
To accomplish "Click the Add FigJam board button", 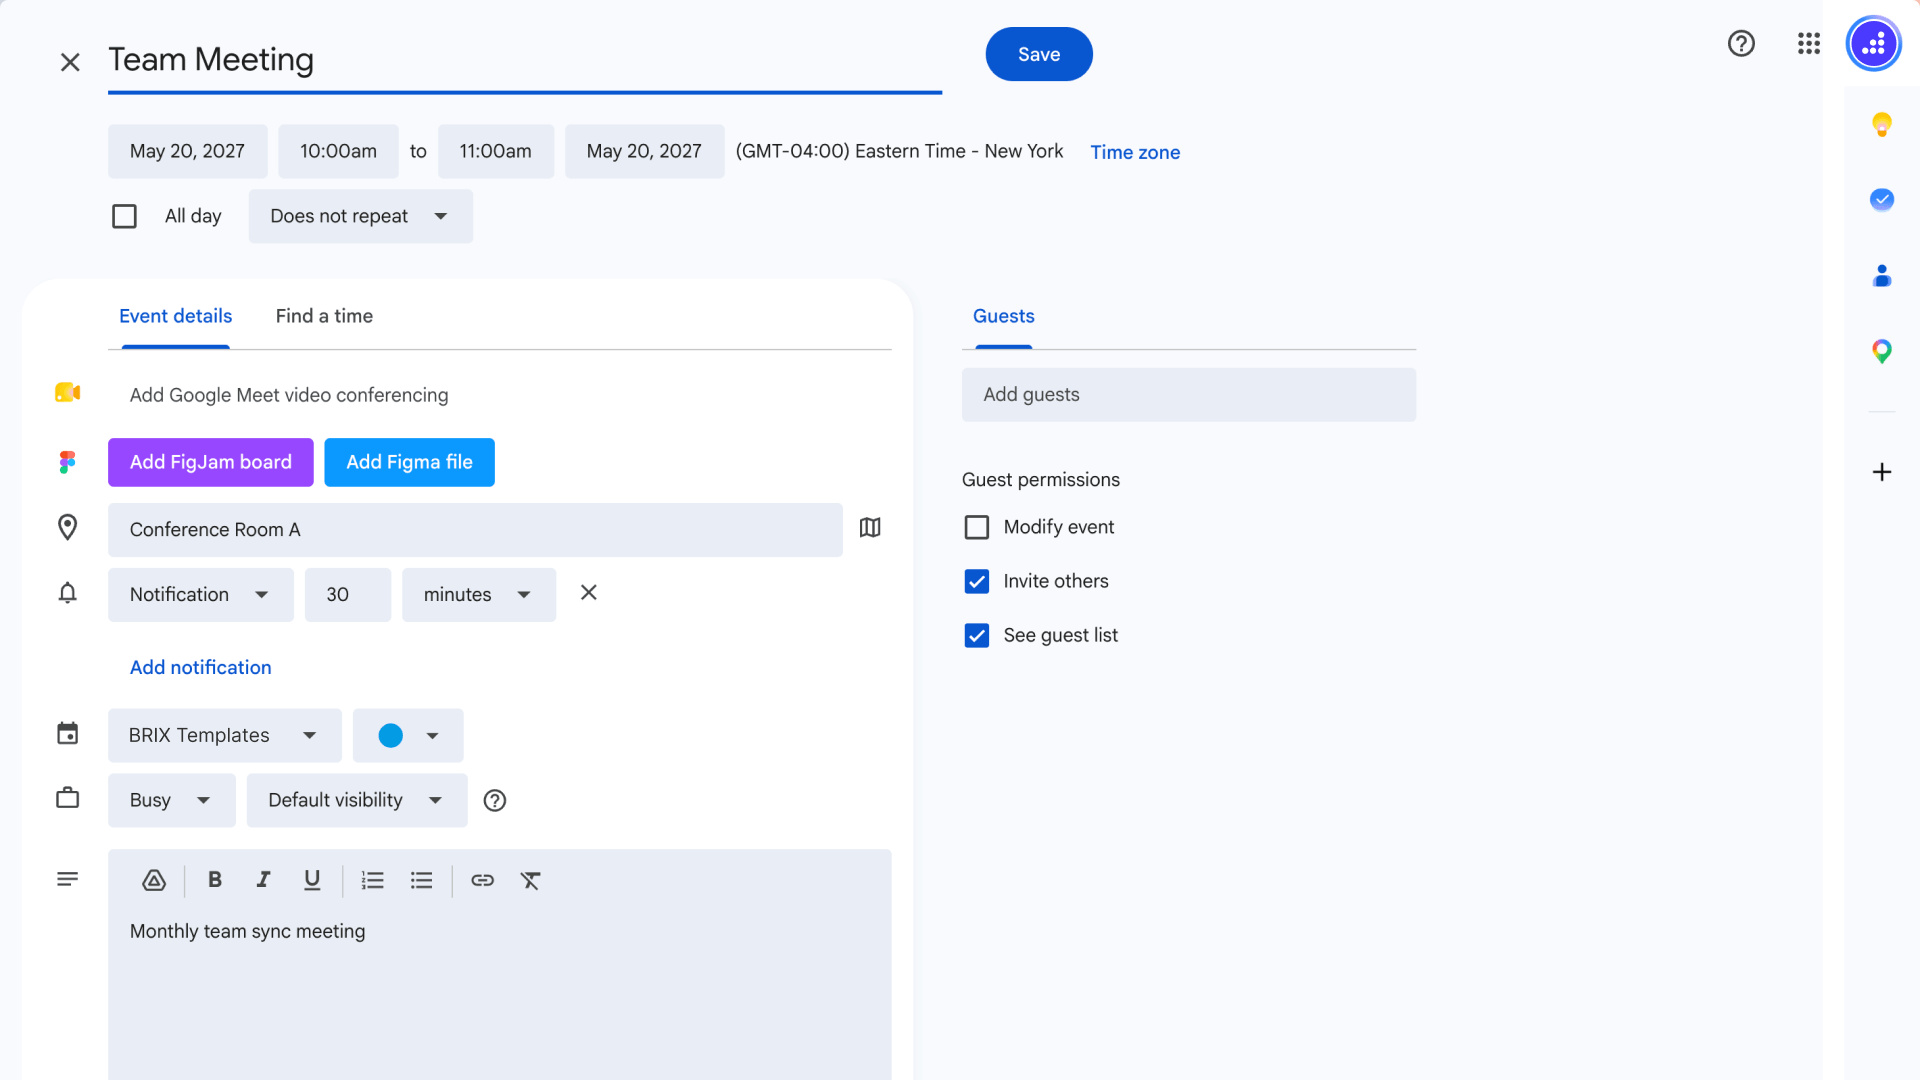I will click(x=210, y=462).
